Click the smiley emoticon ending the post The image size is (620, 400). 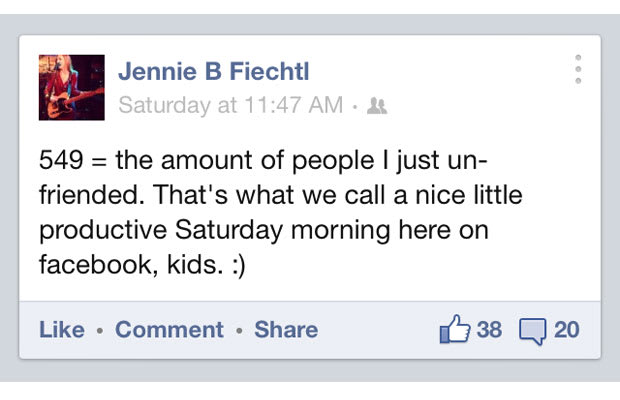pos(239,265)
